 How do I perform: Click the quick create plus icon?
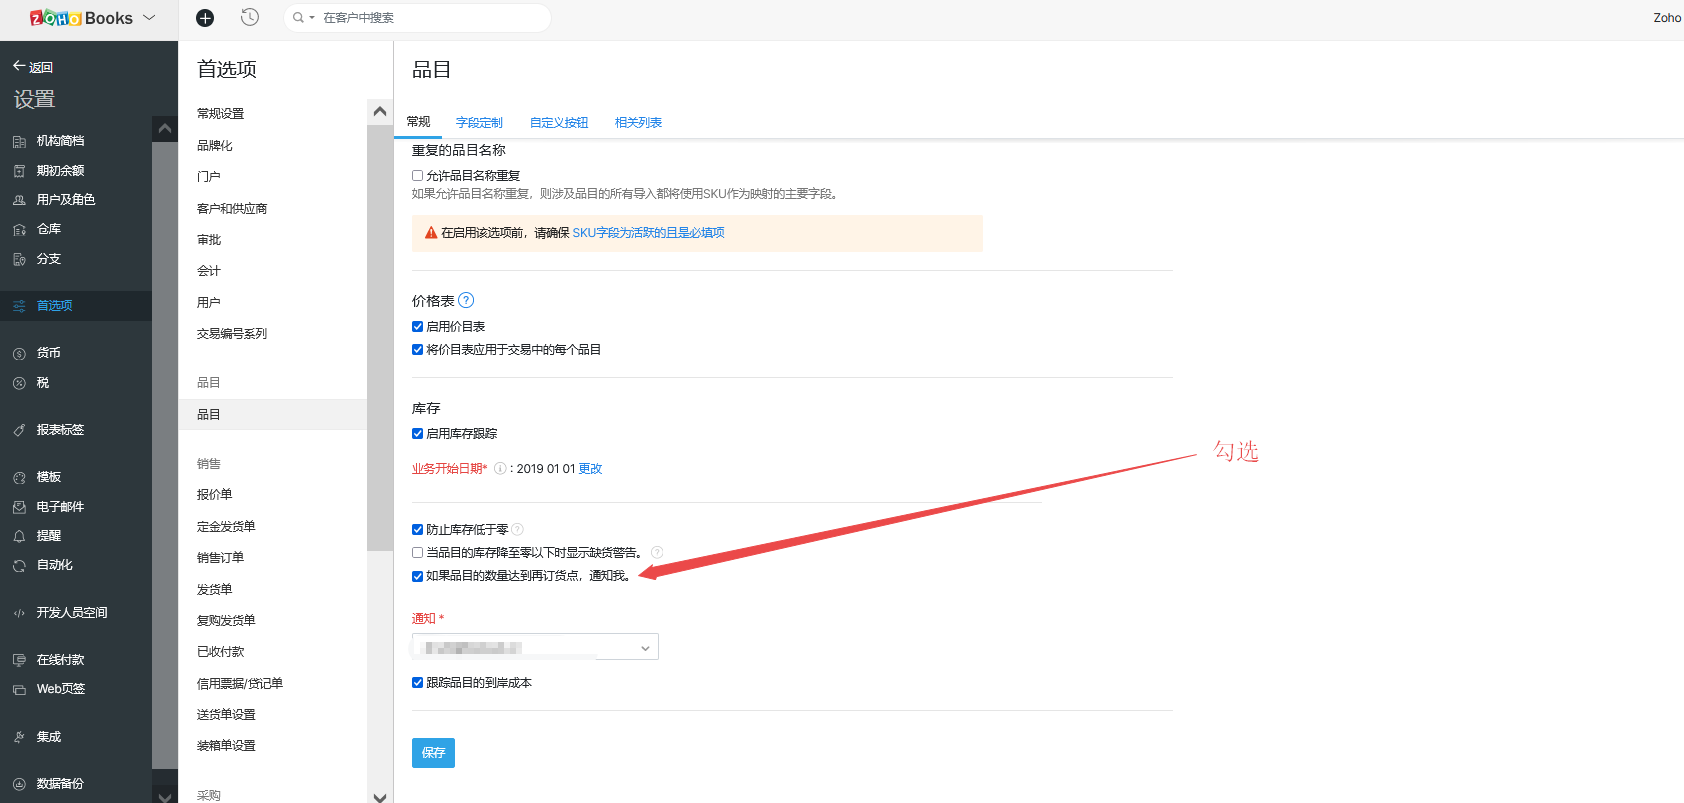coord(205,18)
